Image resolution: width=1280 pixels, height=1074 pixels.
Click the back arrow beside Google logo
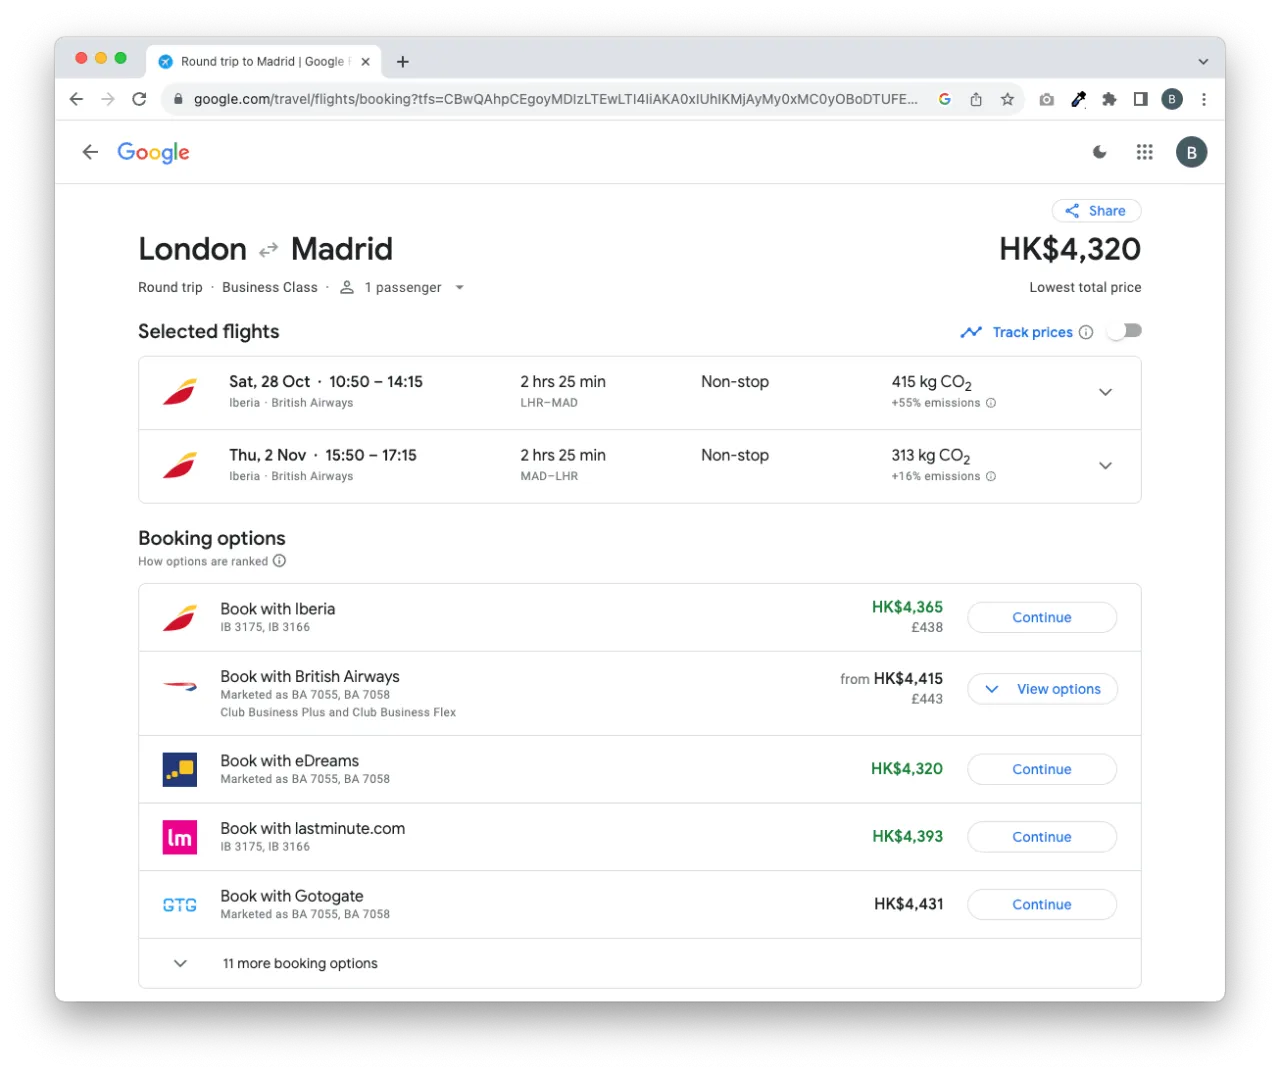click(90, 152)
